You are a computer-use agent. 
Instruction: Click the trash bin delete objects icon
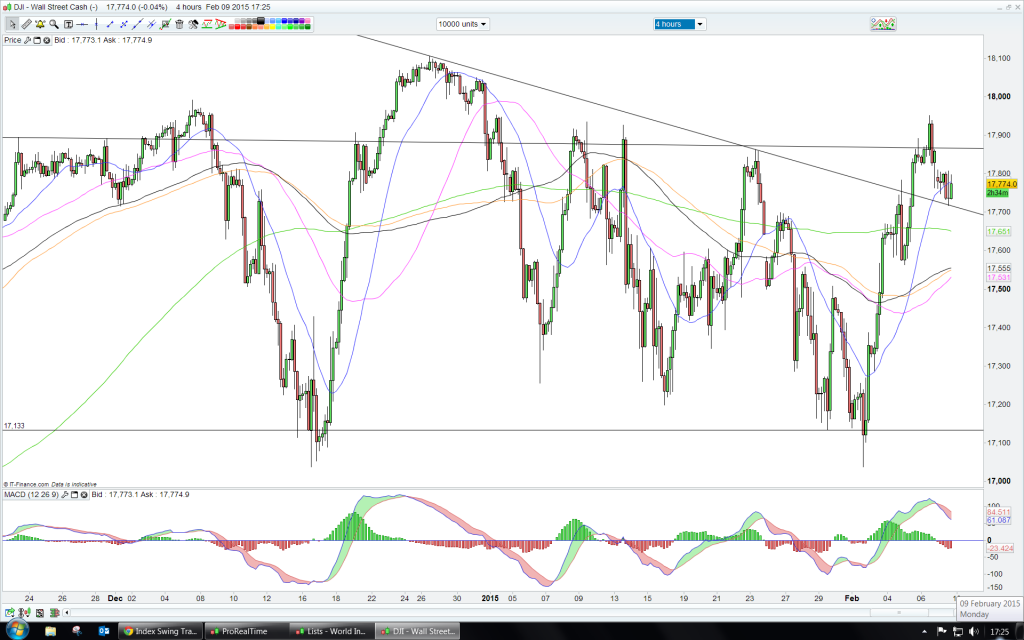click(x=180, y=24)
